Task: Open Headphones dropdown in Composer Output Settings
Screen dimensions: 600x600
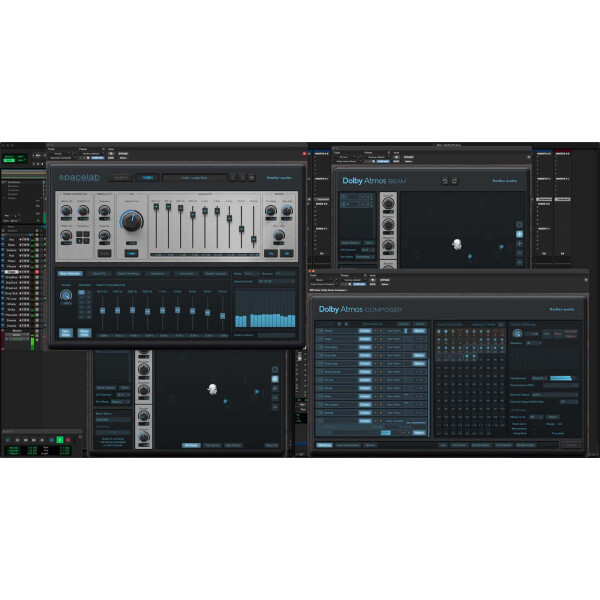Action: click(540, 378)
